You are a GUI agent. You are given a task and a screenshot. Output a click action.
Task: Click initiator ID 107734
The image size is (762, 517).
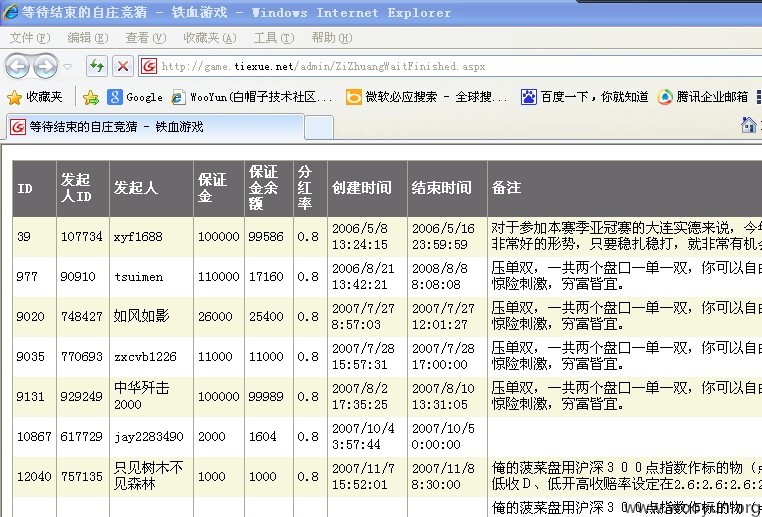click(82, 237)
